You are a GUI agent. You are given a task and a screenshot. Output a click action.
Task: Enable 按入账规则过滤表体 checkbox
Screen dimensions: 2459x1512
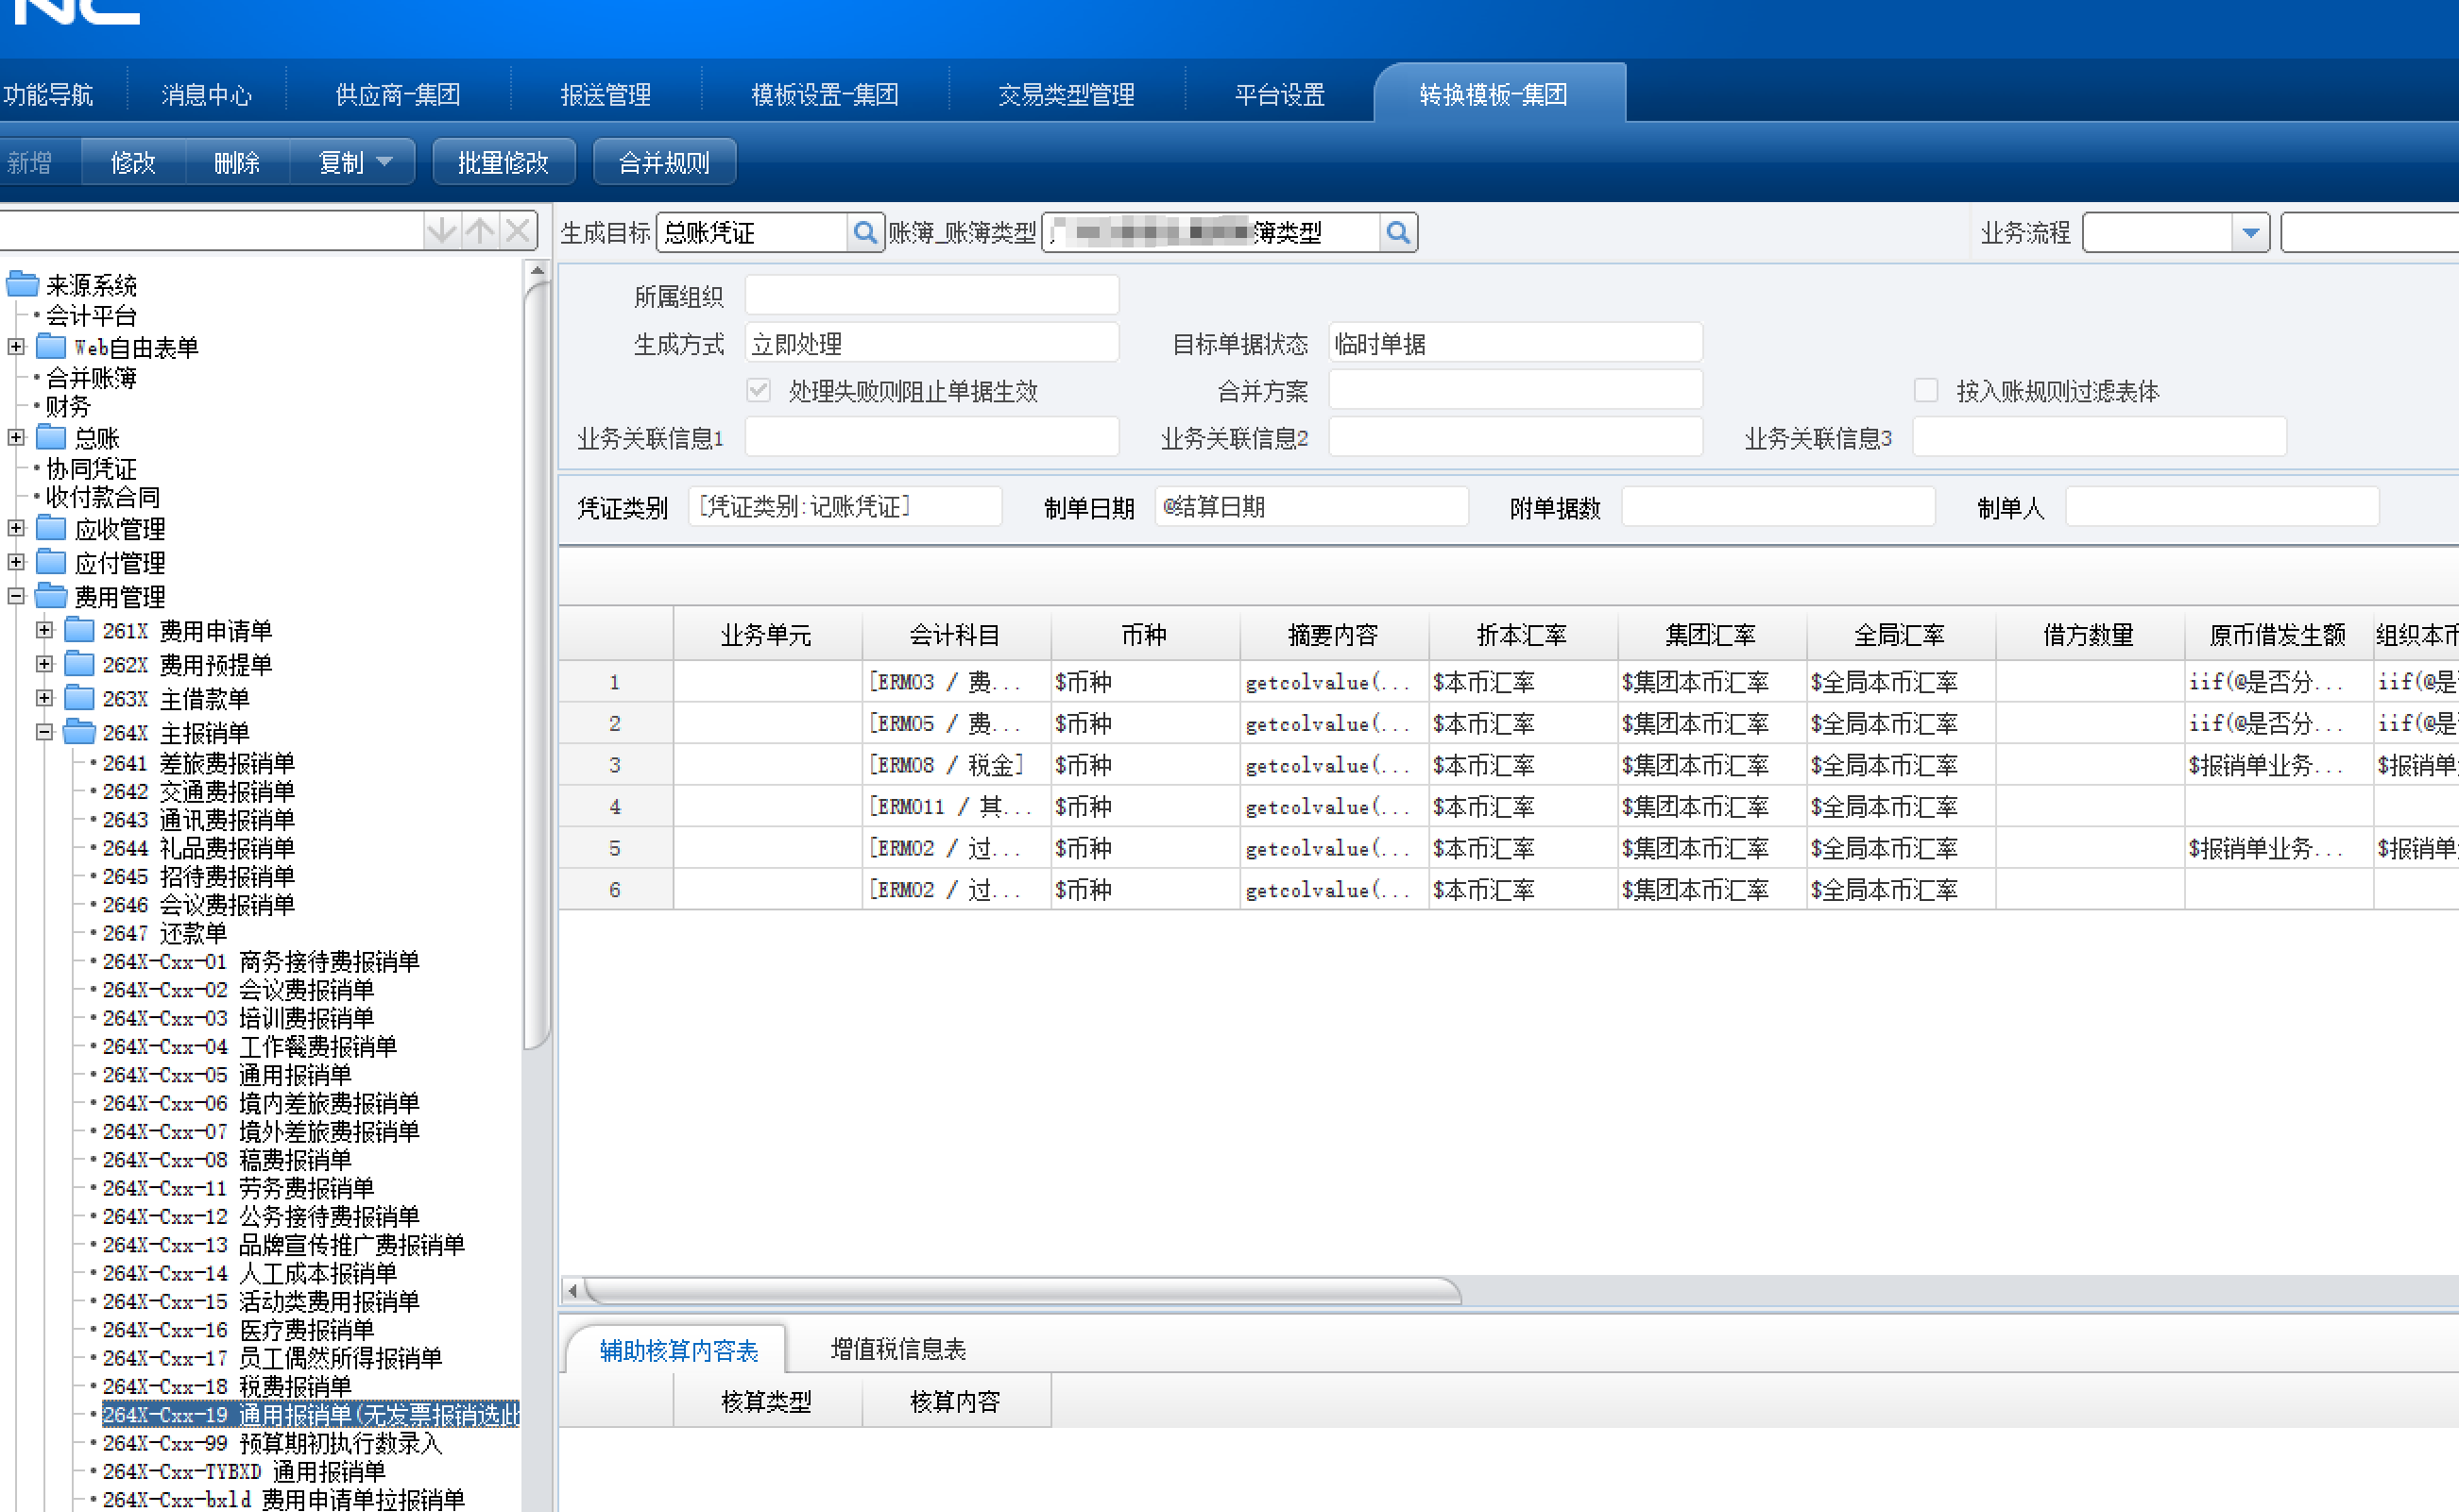[1925, 390]
